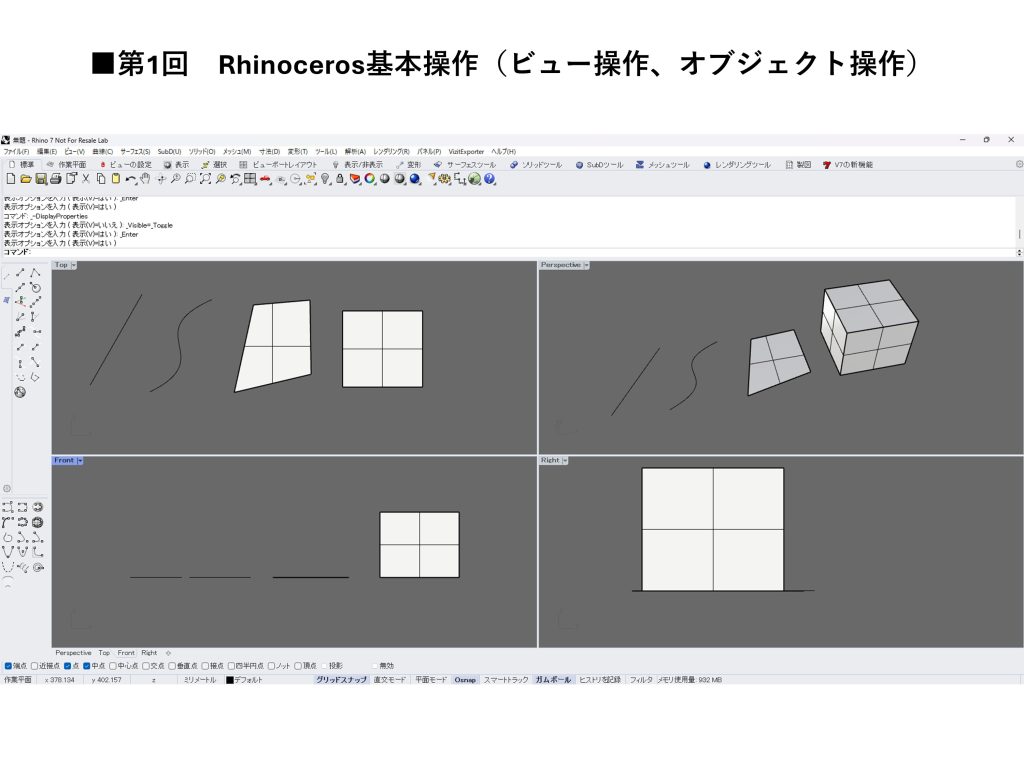
Task: Click the black デフォルト layer color swatch
Action: tap(229, 680)
